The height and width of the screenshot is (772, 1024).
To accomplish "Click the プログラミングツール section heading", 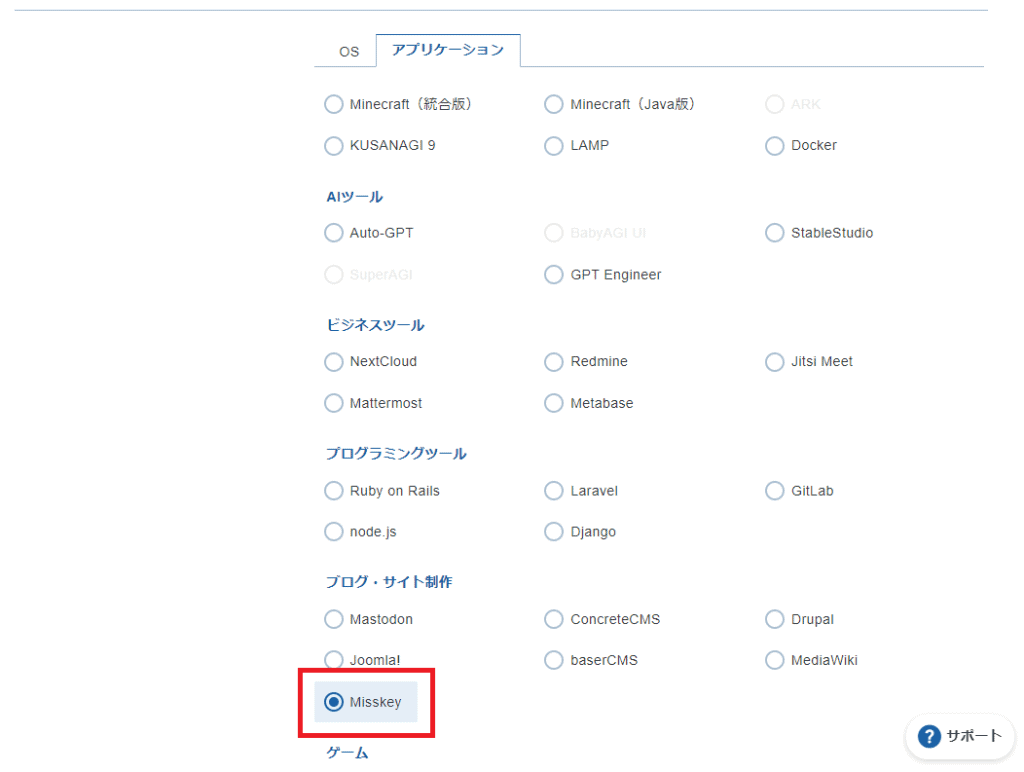I will pyautogui.click(x=396, y=454).
